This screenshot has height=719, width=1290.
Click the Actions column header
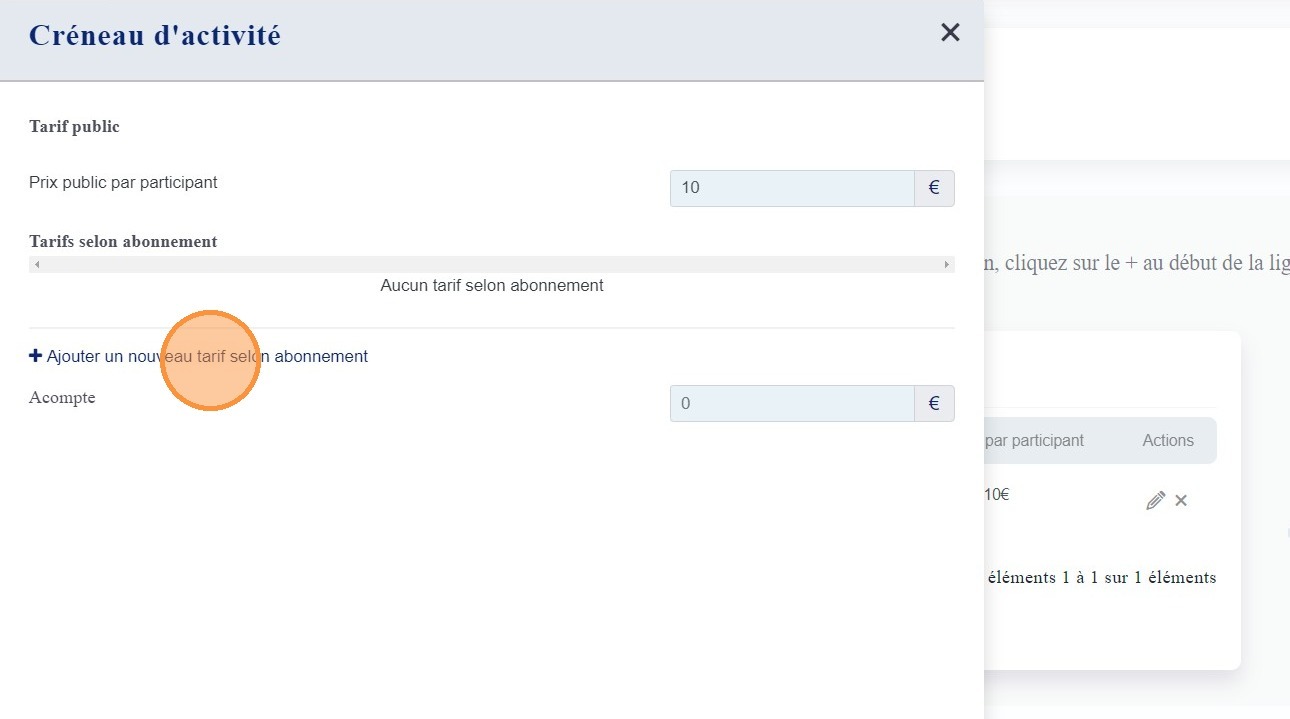(1168, 440)
